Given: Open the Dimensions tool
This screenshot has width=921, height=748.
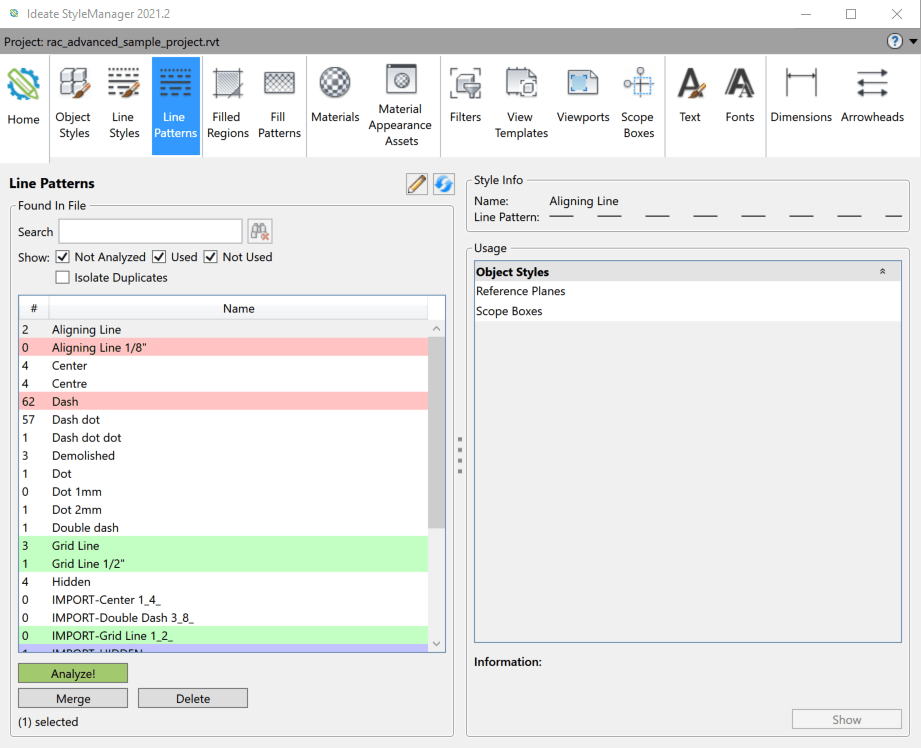Looking at the screenshot, I should click(x=801, y=97).
